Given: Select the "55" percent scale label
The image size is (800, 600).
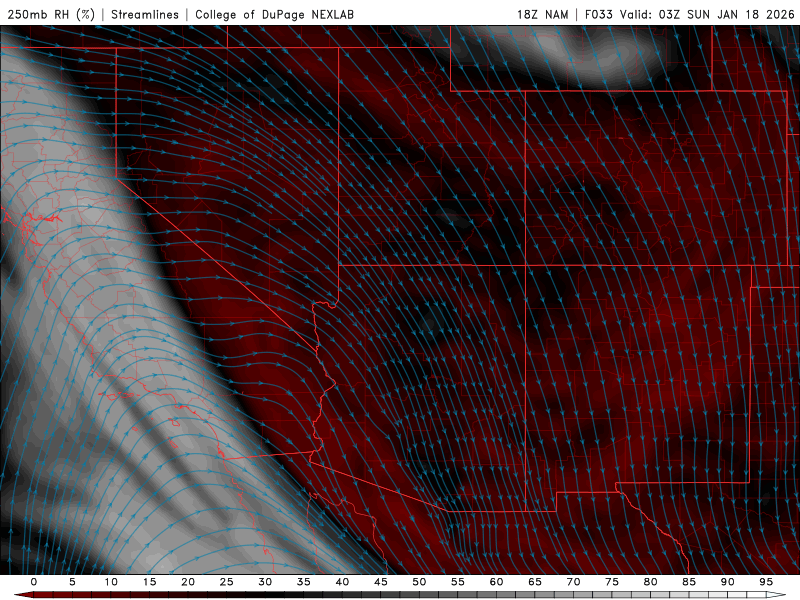Looking at the screenshot, I should 458,582.
